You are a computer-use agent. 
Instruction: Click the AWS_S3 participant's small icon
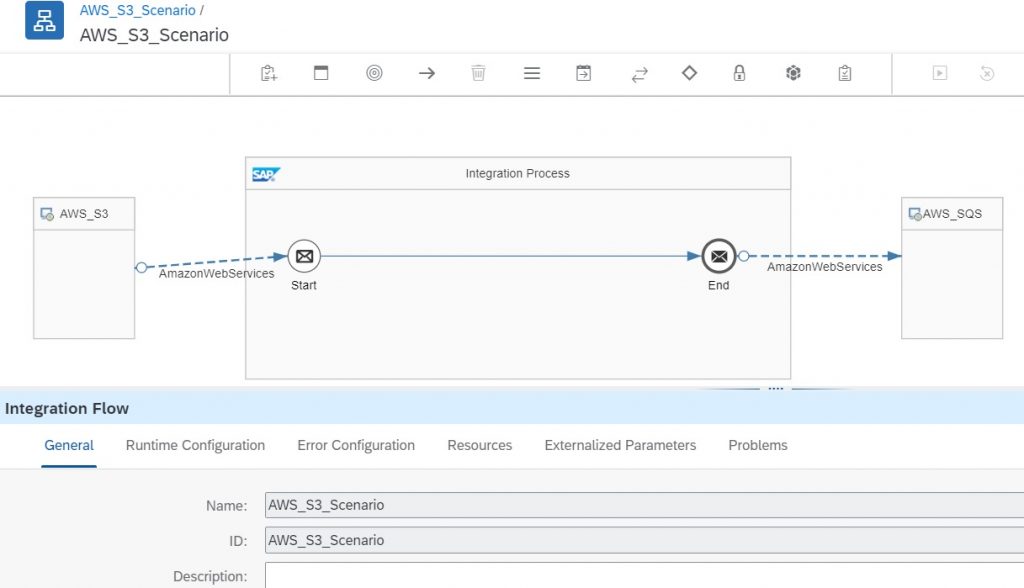tap(47, 214)
